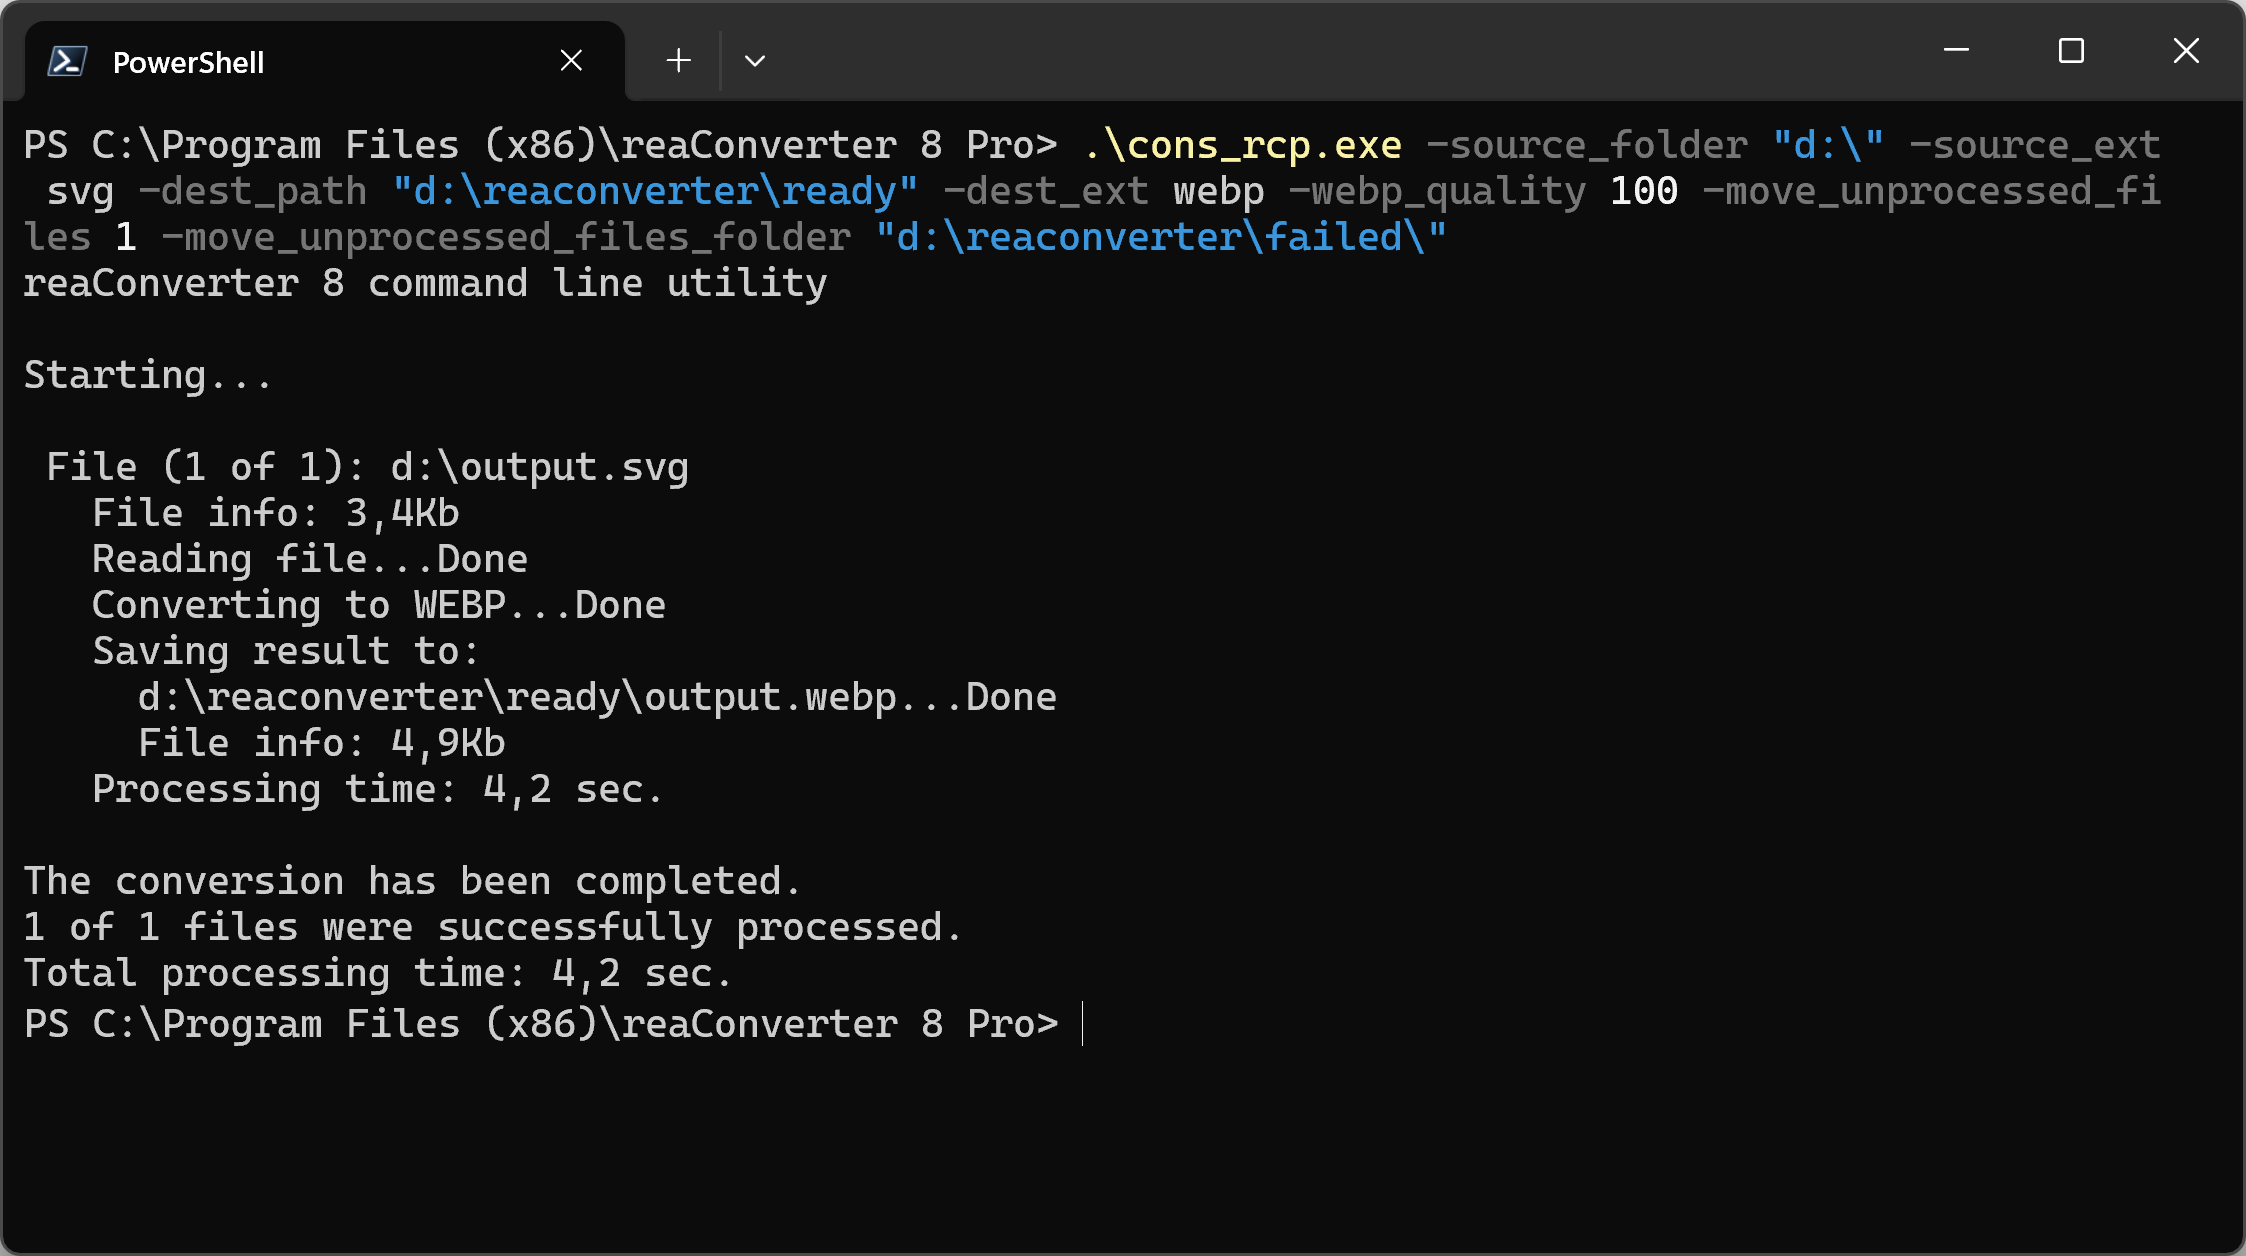
Task: Close the PowerShell tab
Action: click(571, 61)
